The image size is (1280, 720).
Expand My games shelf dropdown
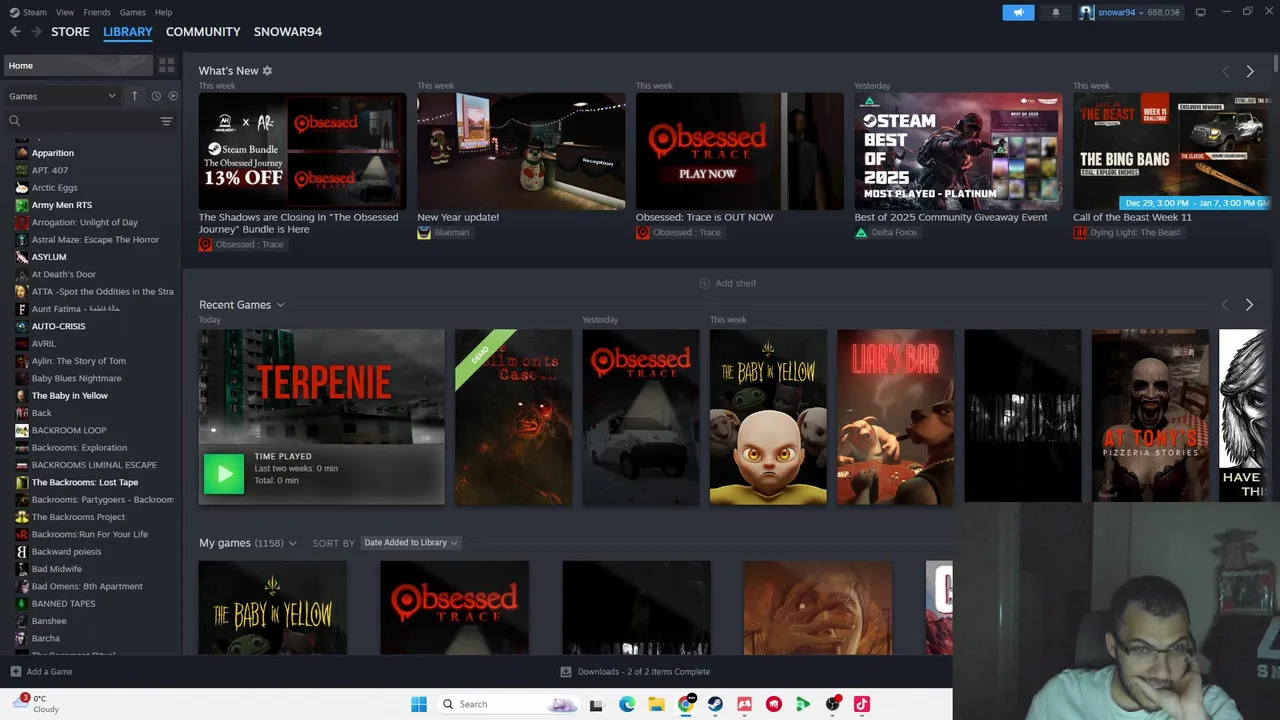(292, 543)
